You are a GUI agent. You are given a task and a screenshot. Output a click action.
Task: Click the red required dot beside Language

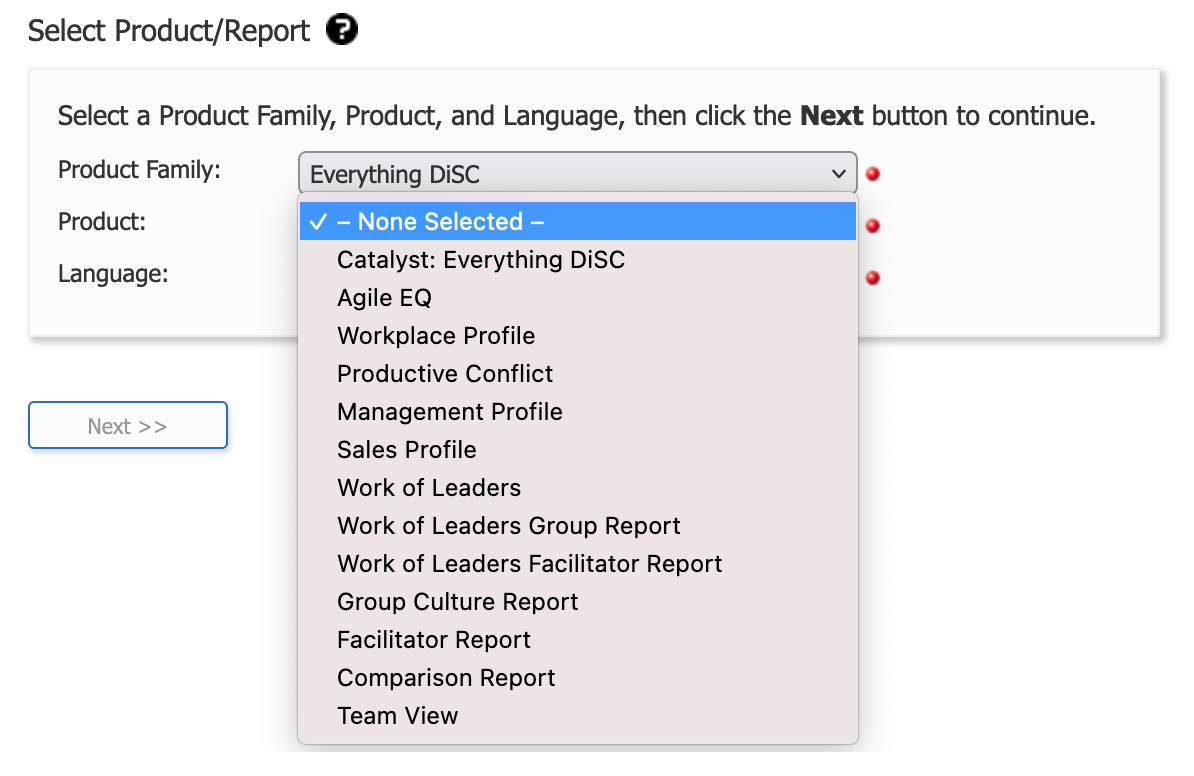pos(873,278)
